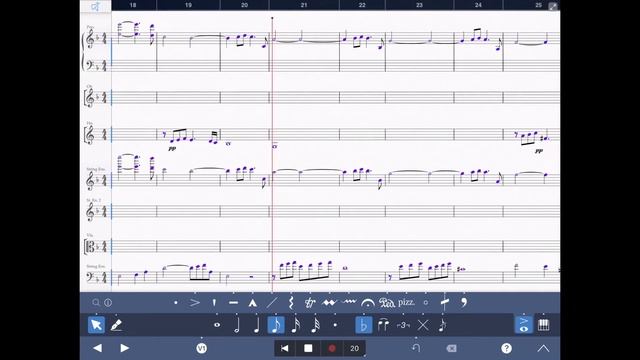Select the X notehead option
Viewport: 640px width, 360px height.
pyautogui.click(x=423, y=325)
